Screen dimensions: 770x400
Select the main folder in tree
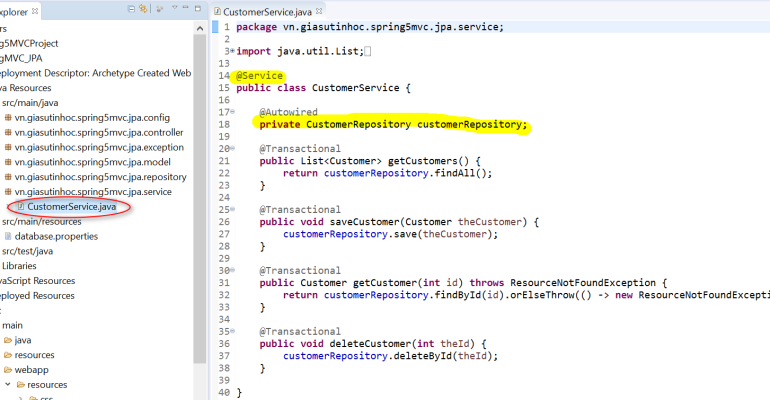click(12, 325)
